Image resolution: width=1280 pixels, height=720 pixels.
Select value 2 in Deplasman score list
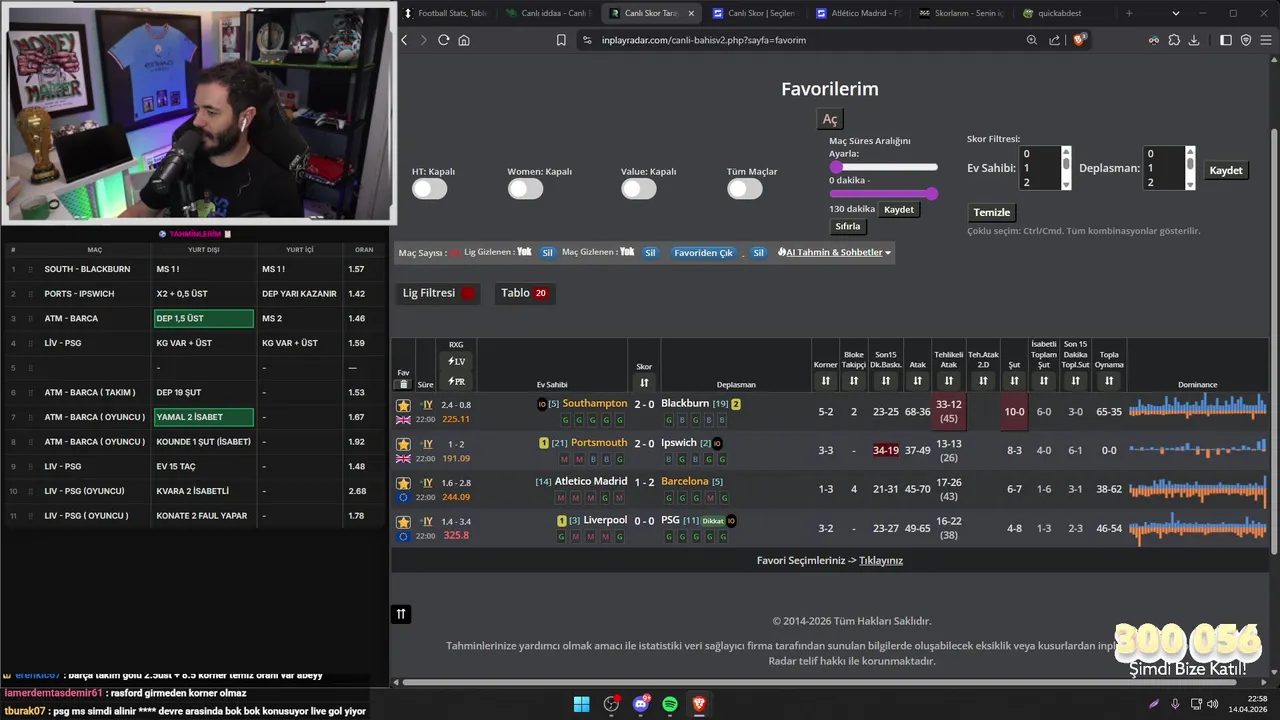[1164, 182]
